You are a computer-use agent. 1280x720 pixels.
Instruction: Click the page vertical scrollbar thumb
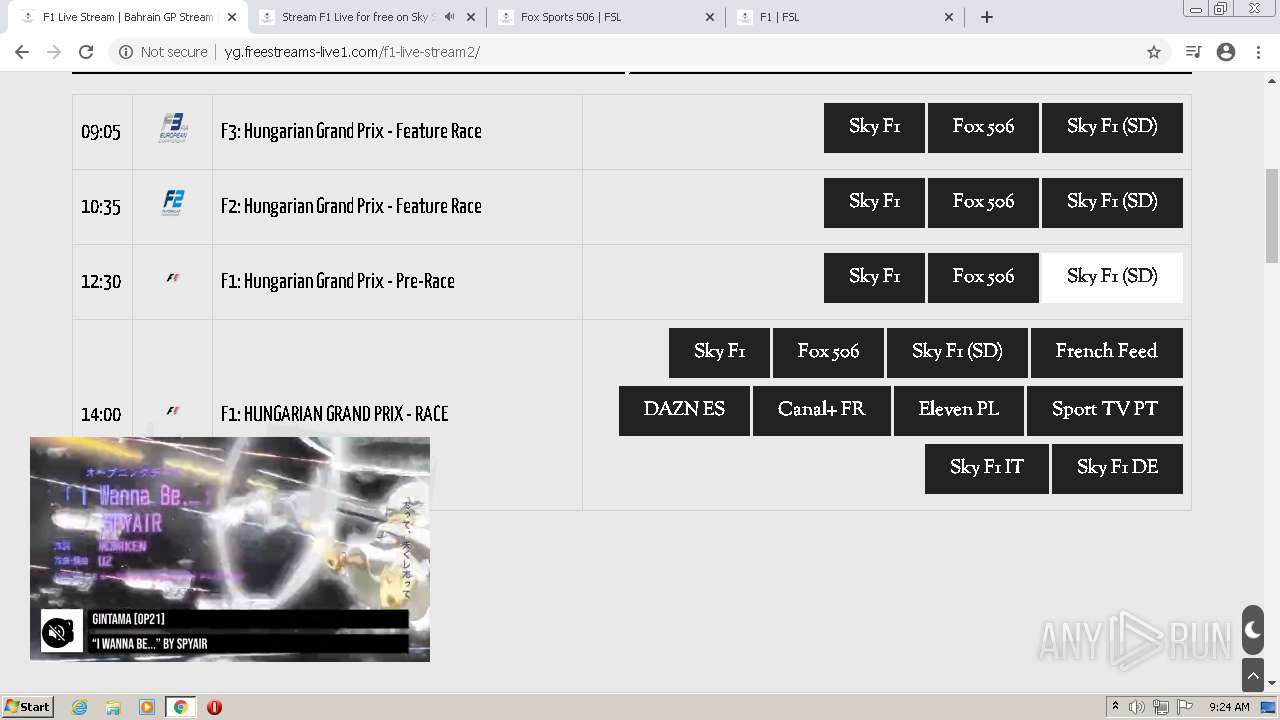click(1272, 215)
